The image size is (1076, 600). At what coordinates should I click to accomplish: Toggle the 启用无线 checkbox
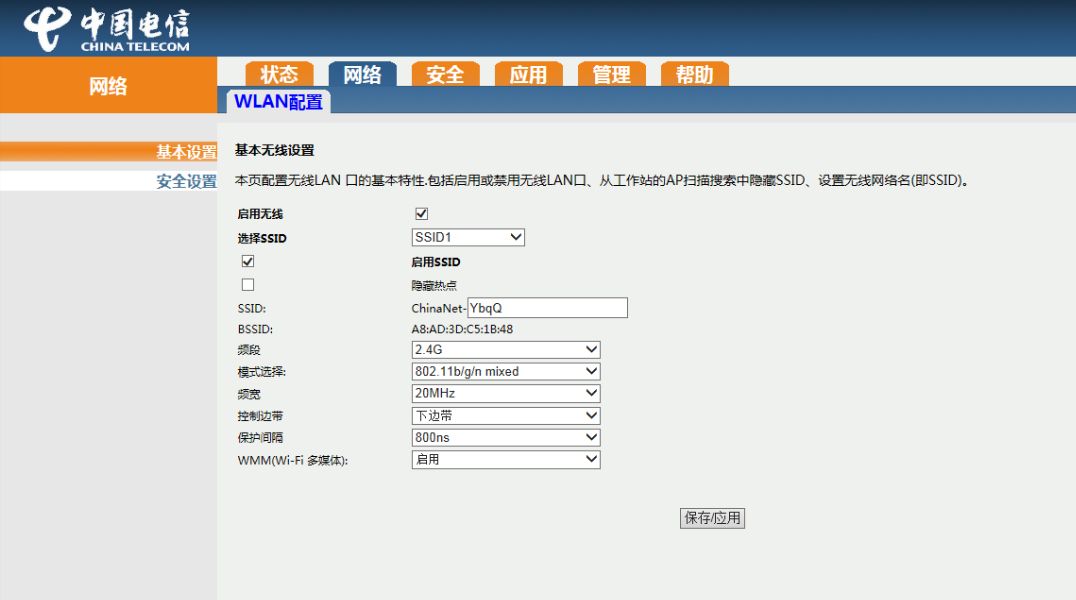421,214
